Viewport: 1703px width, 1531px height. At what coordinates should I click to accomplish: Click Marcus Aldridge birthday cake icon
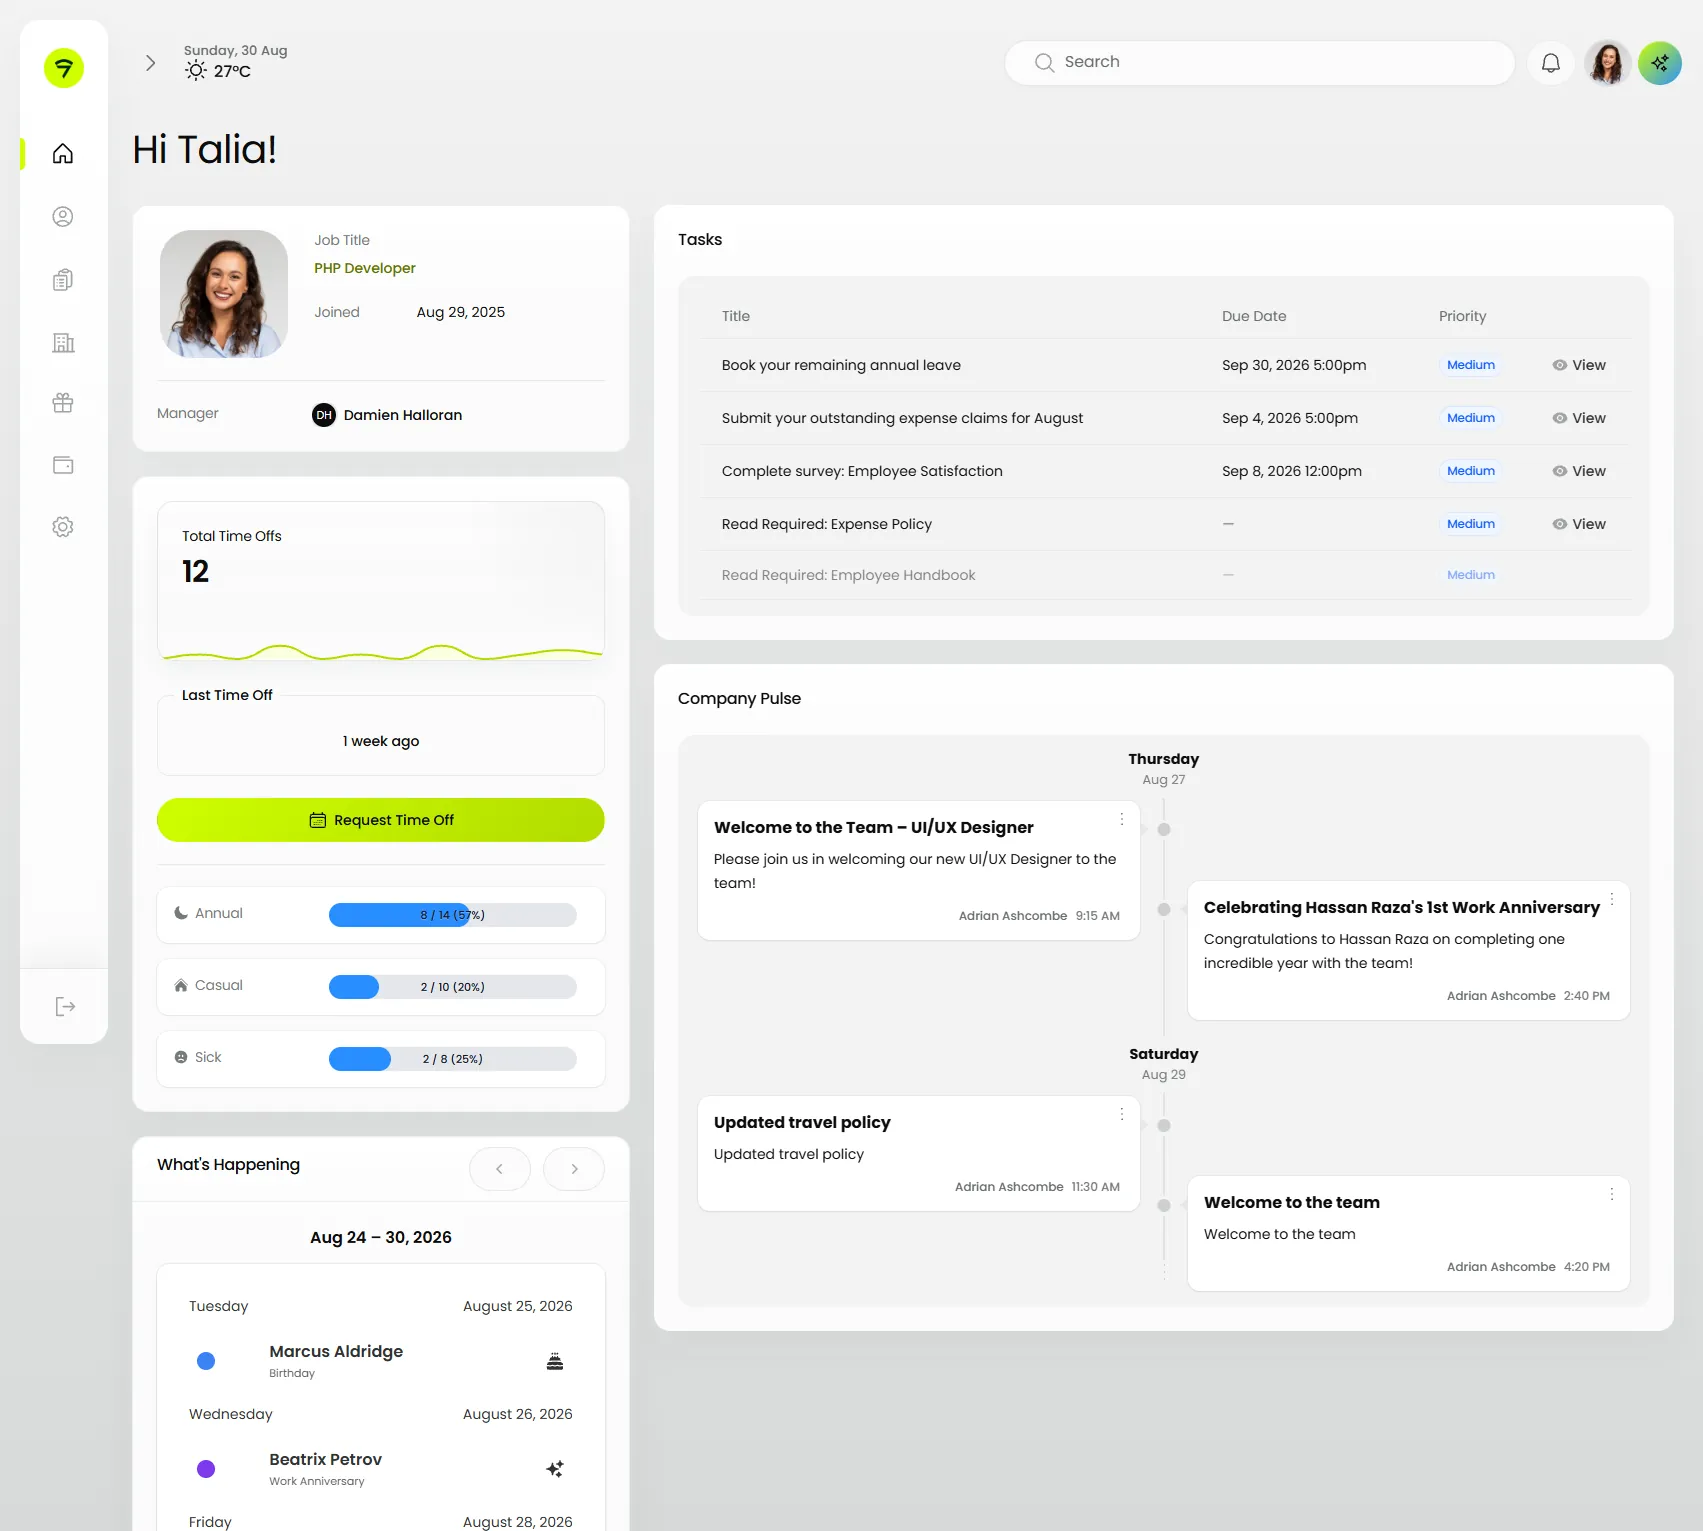[x=555, y=1361]
